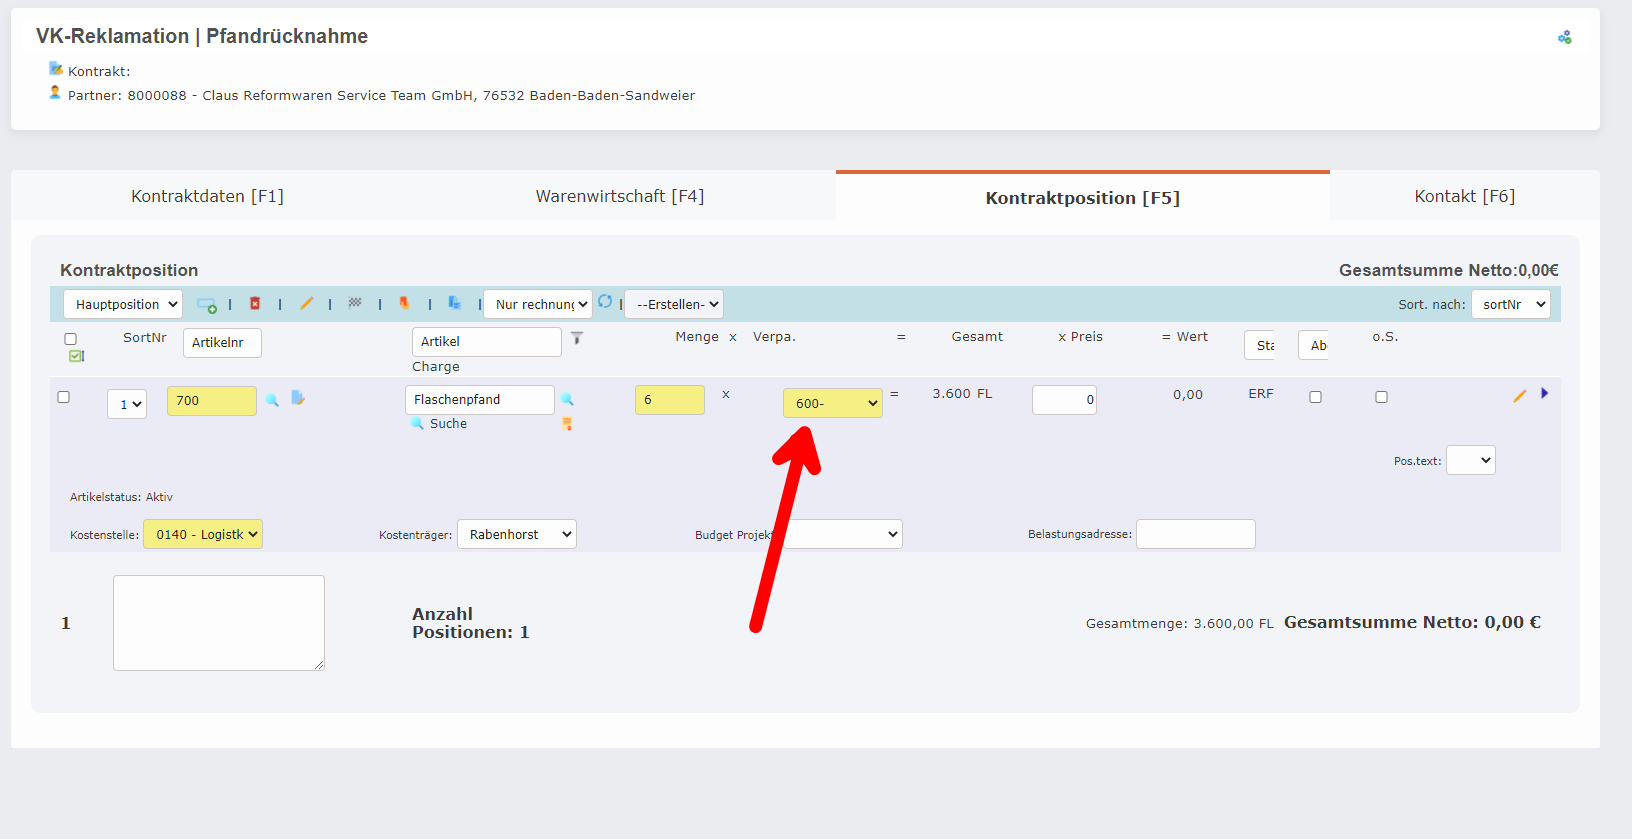Click the filter funnel icon next to Artikel
The height and width of the screenshot is (839, 1632).
coord(577,339)
